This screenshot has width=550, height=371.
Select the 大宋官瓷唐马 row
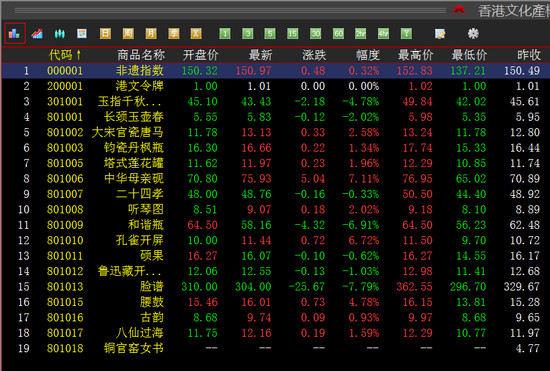[x=276, y=132]
